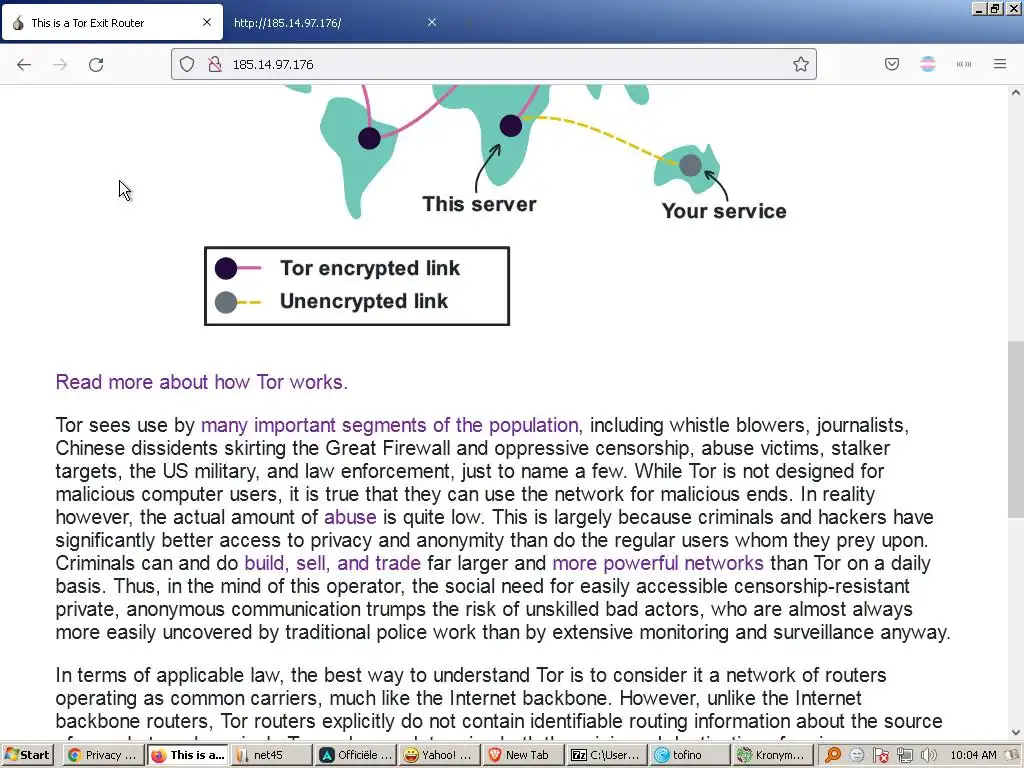Click the 'Unencrypted link' legend text
This screenshot has height=768, width=1024.
[364, 301]
